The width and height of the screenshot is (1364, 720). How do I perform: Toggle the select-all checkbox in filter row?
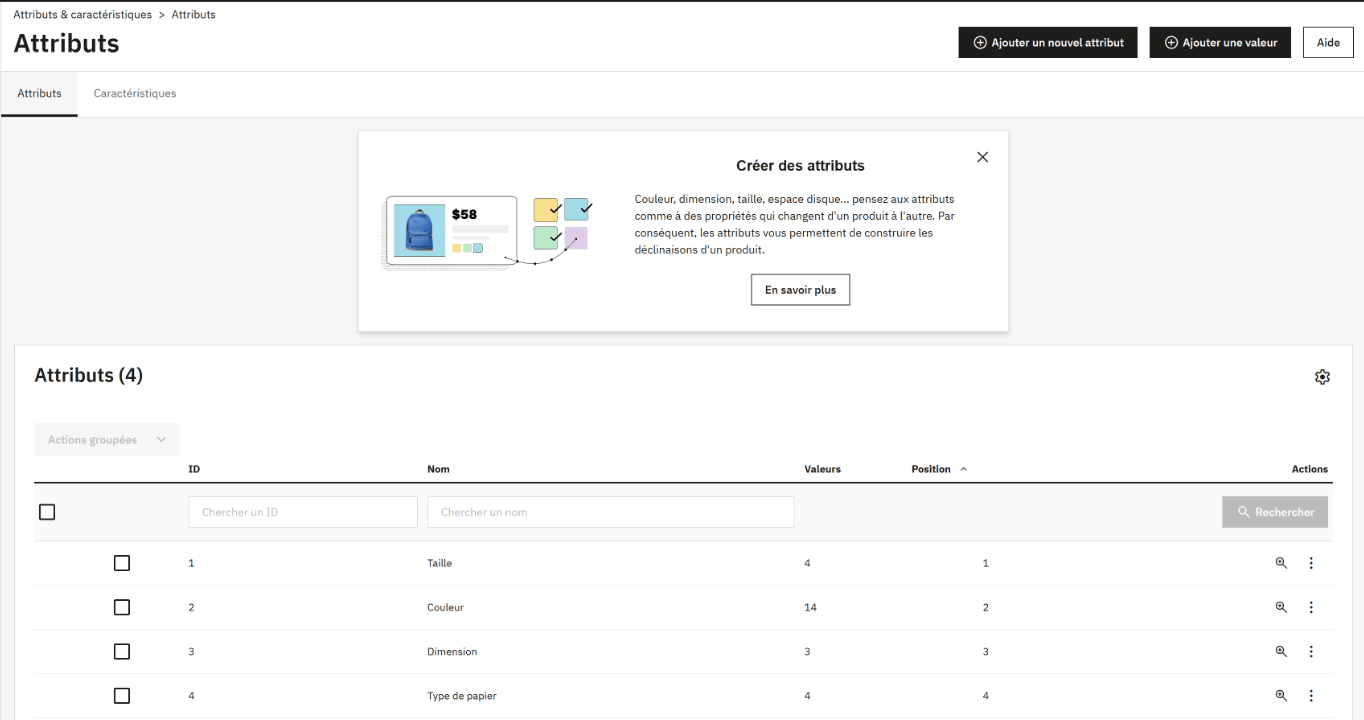[47, 512]
